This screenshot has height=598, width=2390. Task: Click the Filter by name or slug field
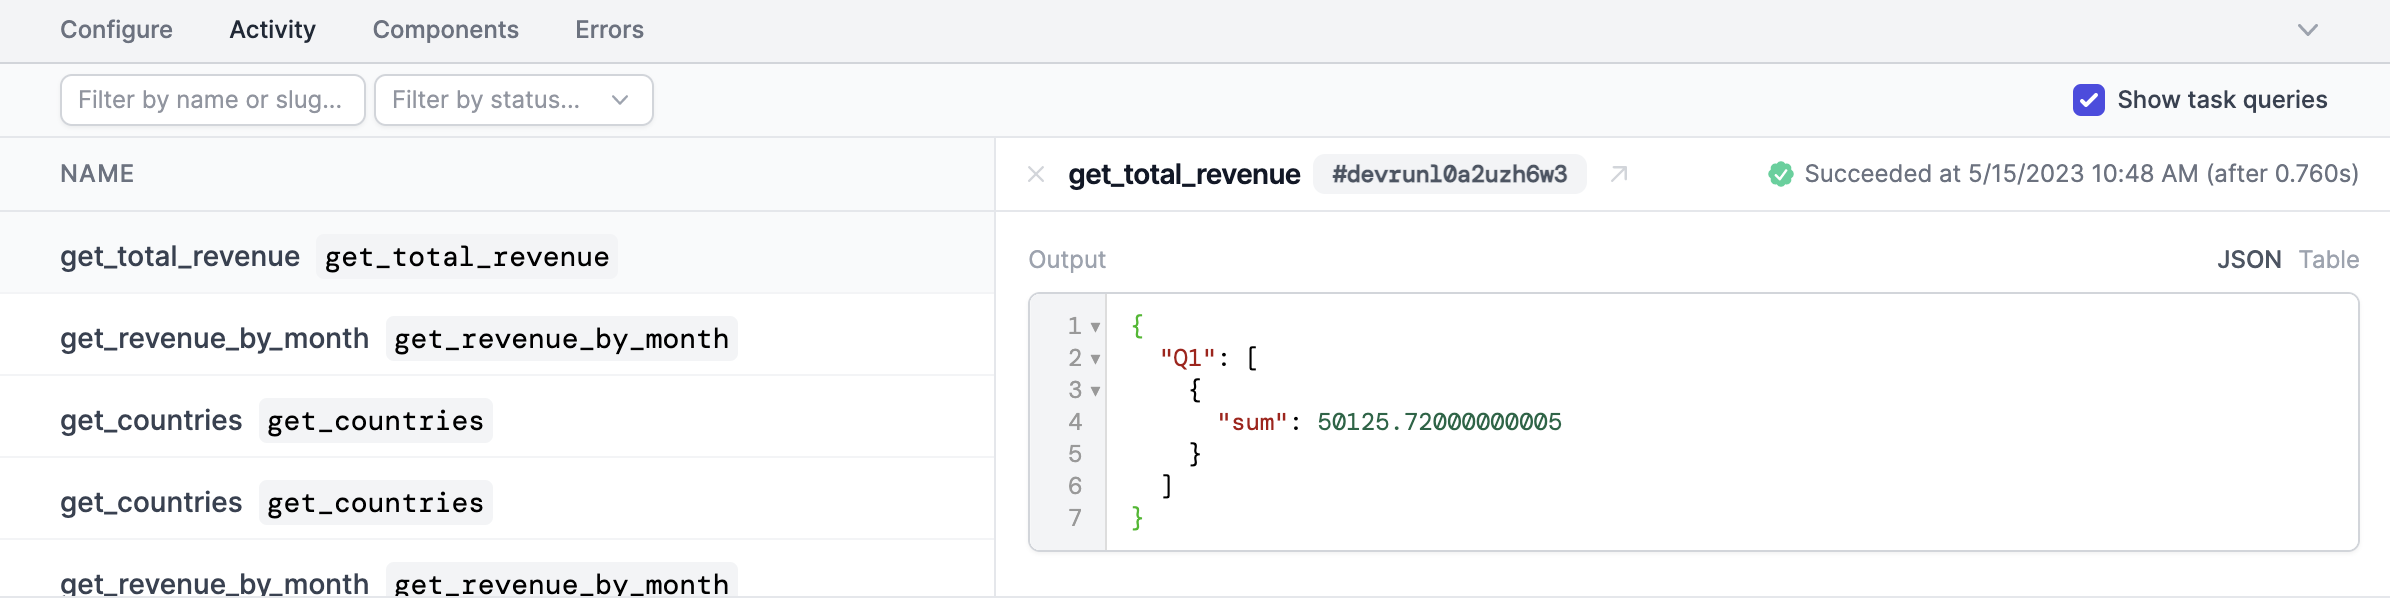(x=213, y=100)
